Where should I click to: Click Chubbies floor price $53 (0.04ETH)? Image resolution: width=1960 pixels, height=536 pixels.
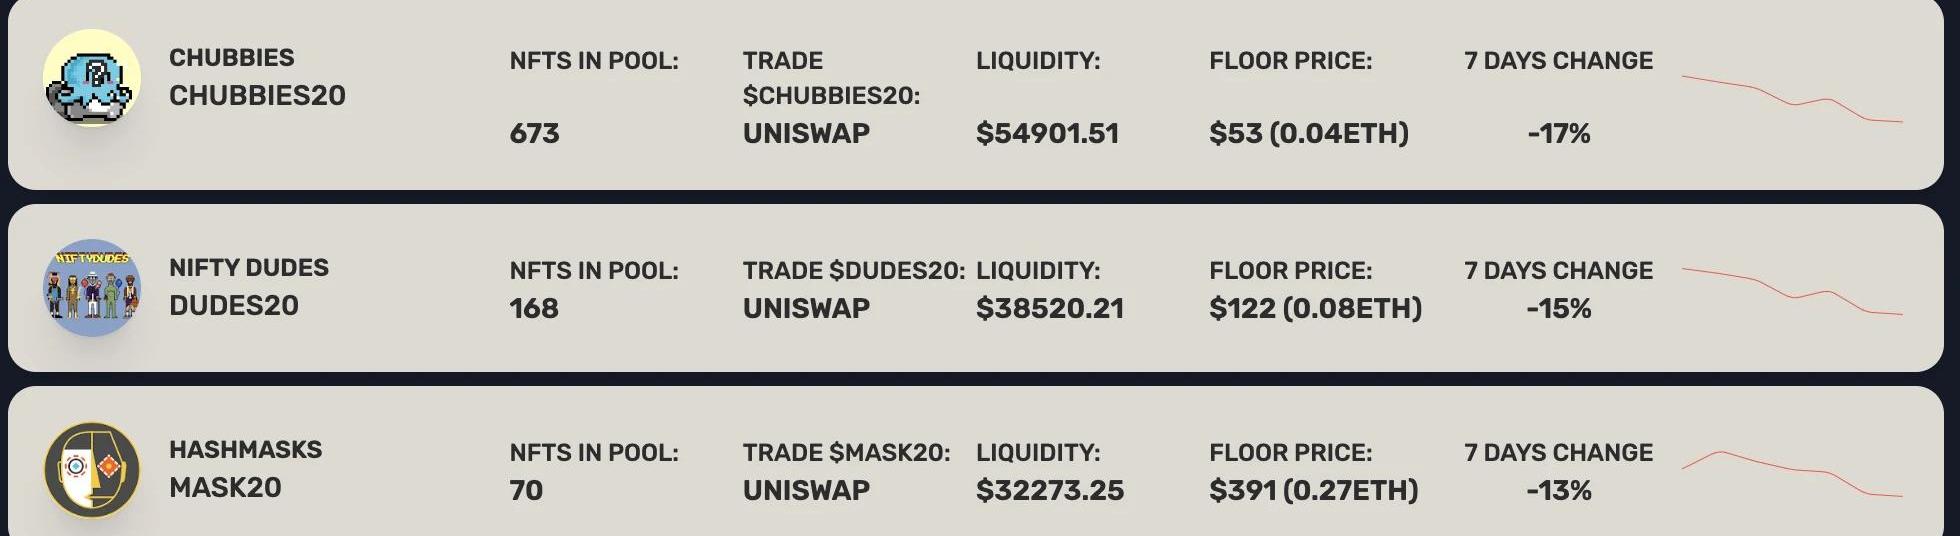1308,134
